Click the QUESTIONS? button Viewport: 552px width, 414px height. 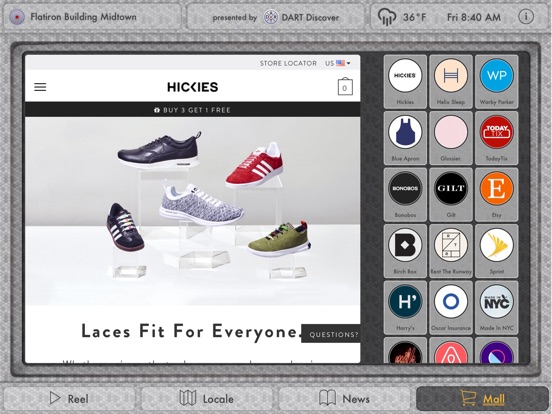pyautogui.click(x=331, y=334)
